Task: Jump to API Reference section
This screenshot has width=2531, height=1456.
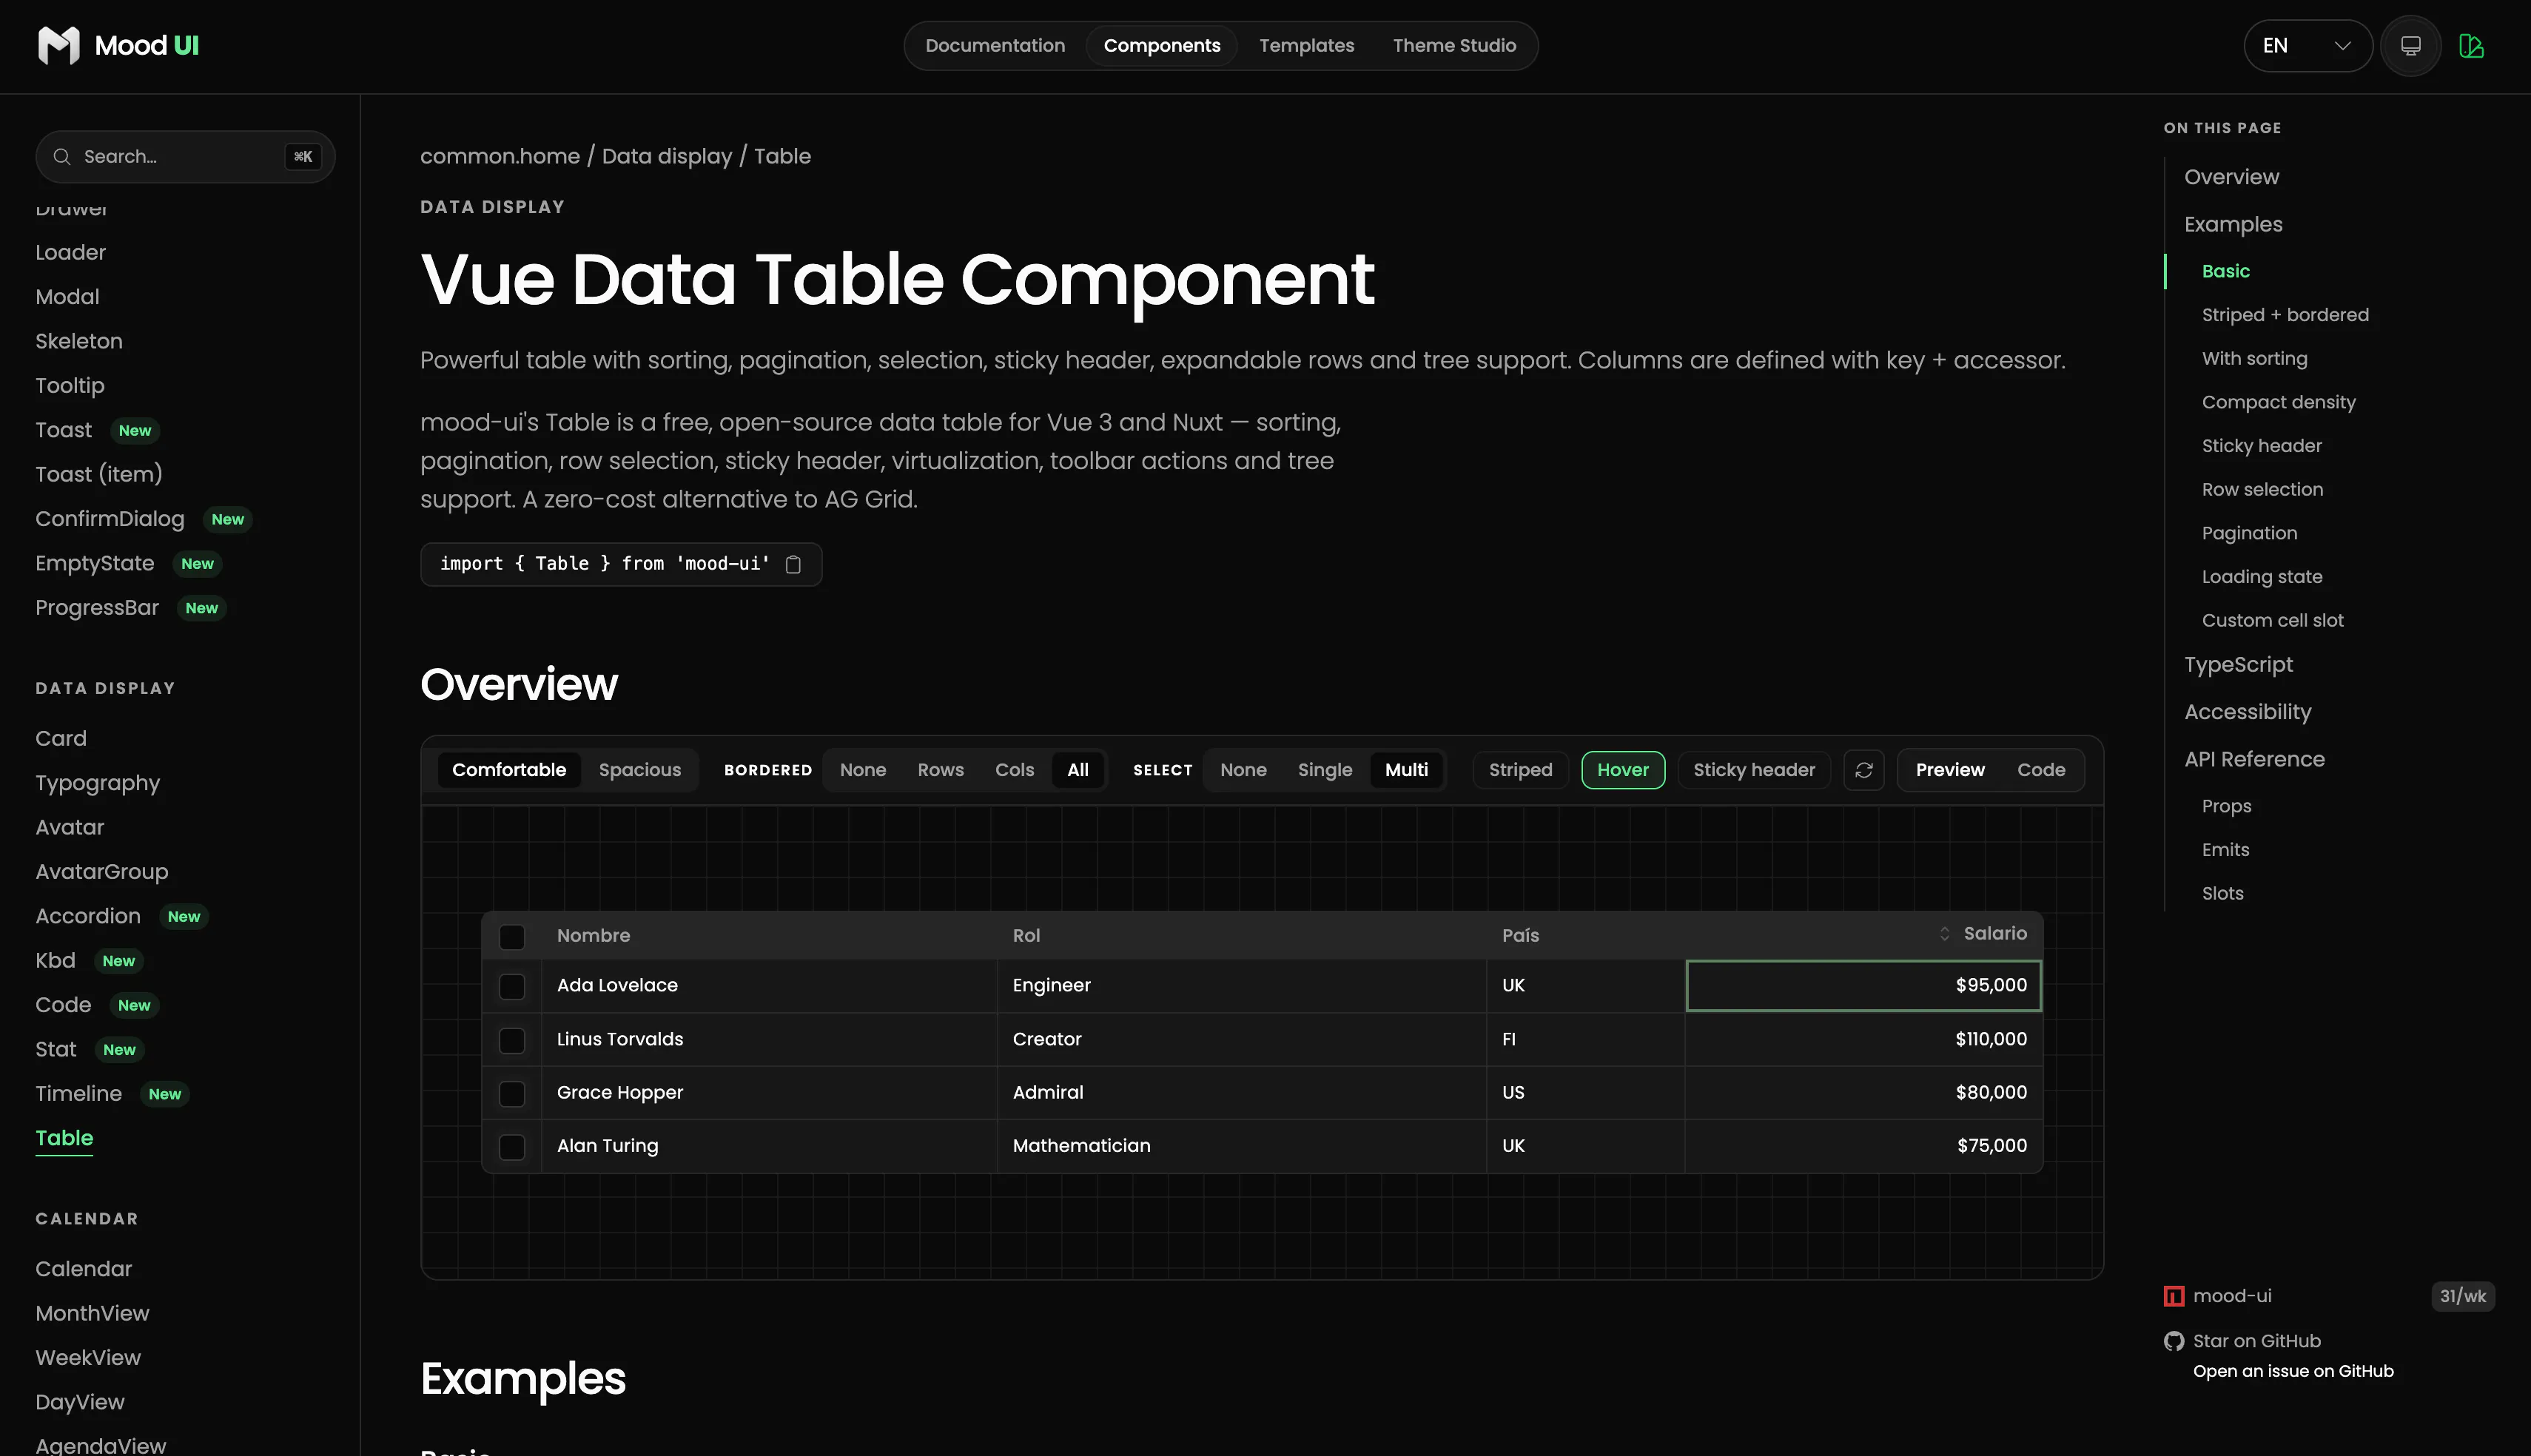Action: [x=2254, y=759]
